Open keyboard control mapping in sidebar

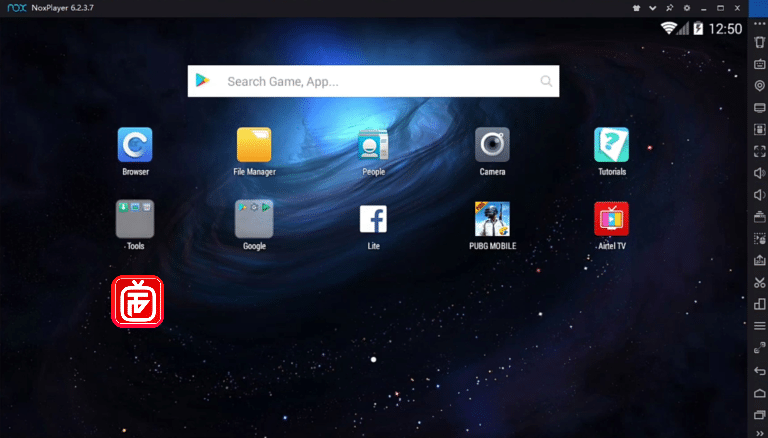coord(760,64)
